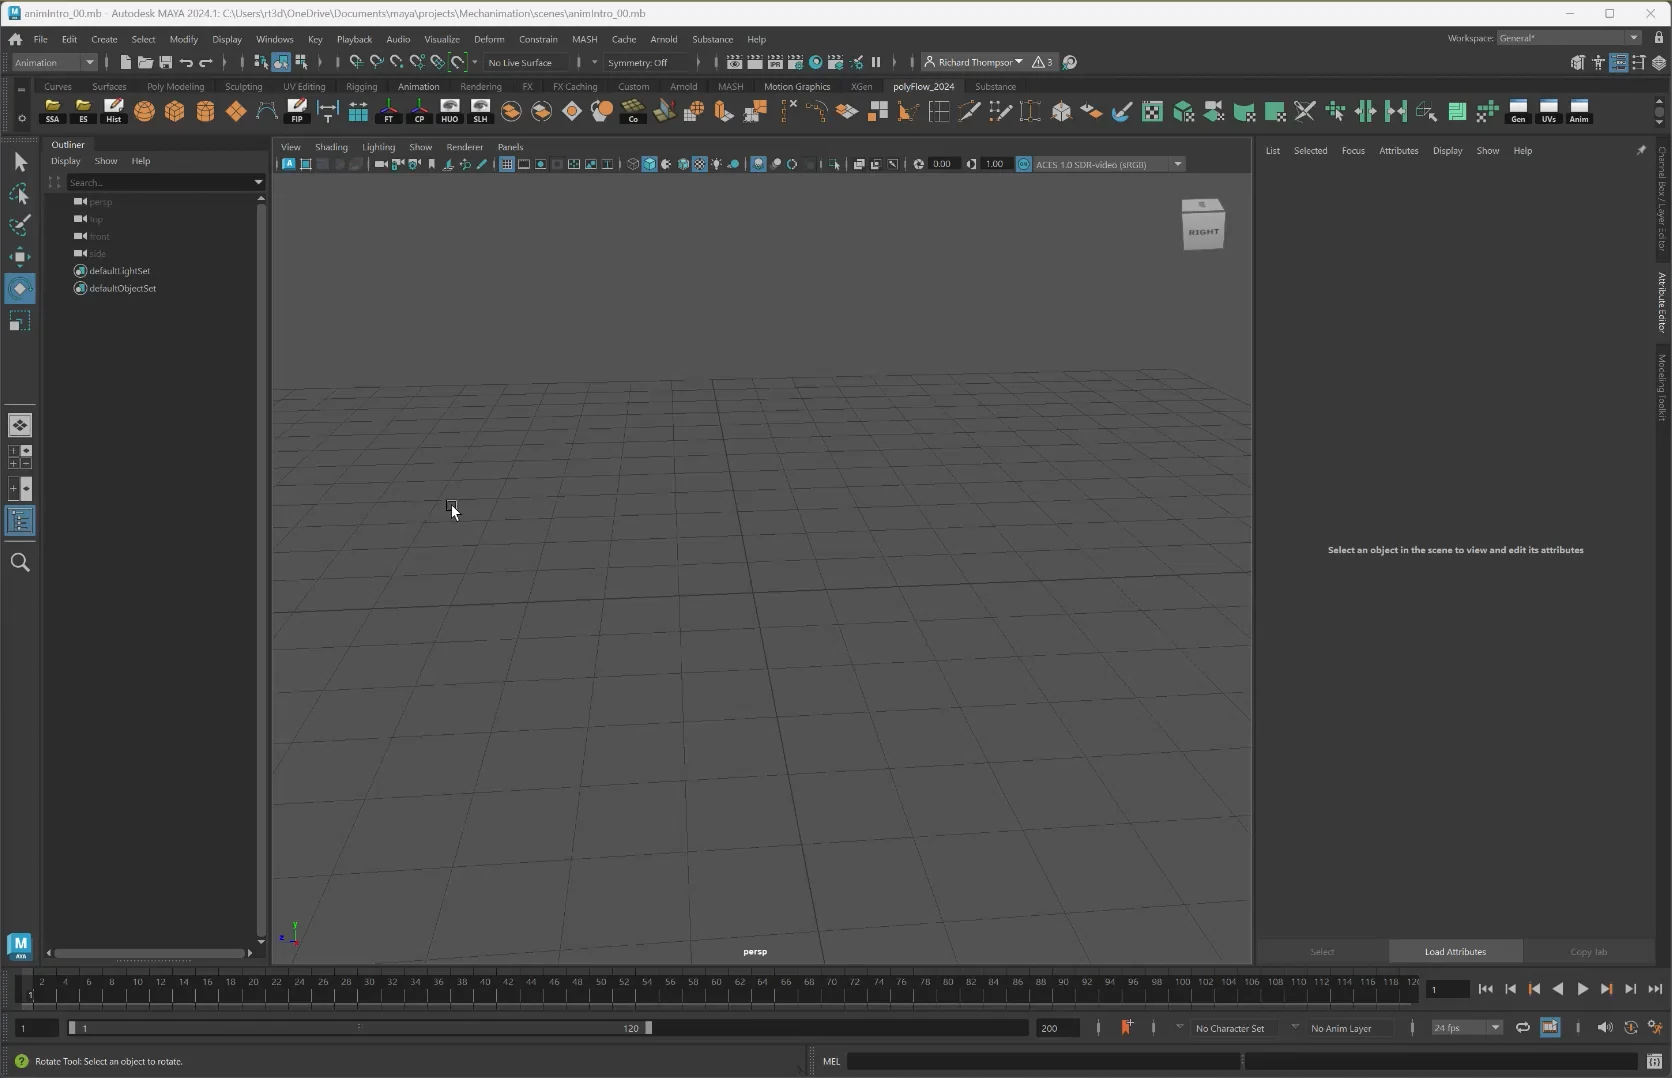
Task: Toggle auto keyframe button
Action: click(1630, 1028)
